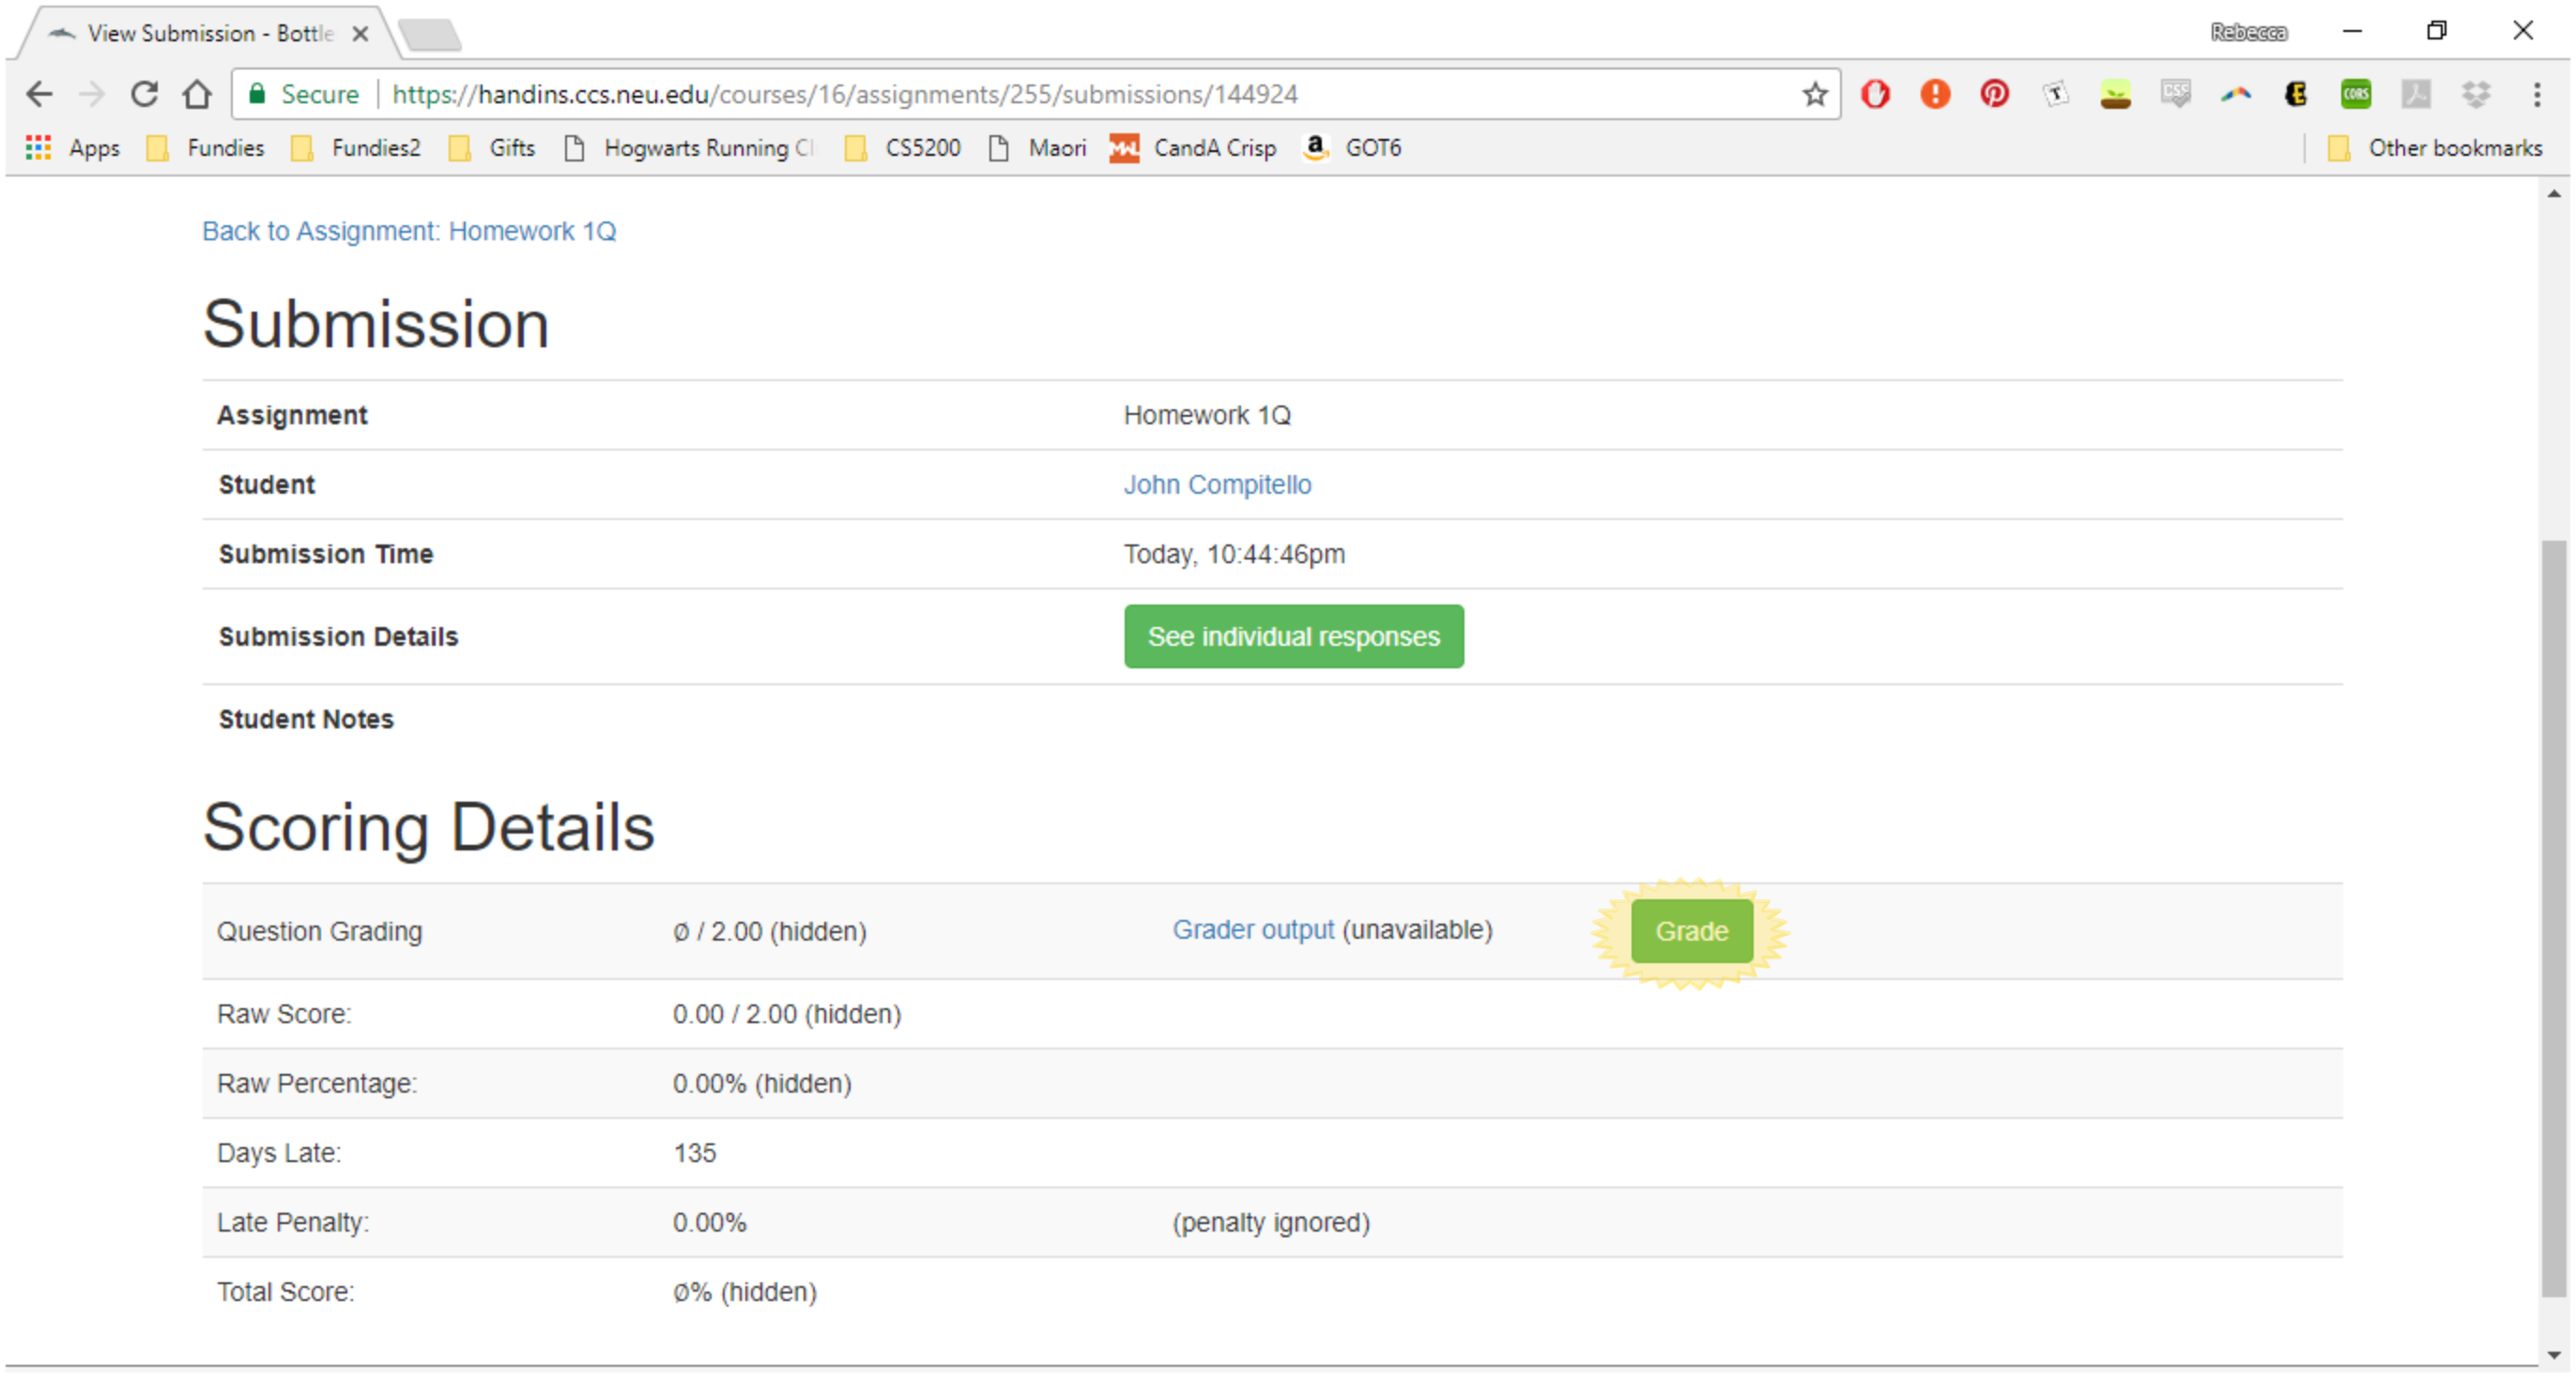The width and height of the screenshot is (2576, 1378).
Task: Expand the Other bookmarks folder
Action: 2436,148
